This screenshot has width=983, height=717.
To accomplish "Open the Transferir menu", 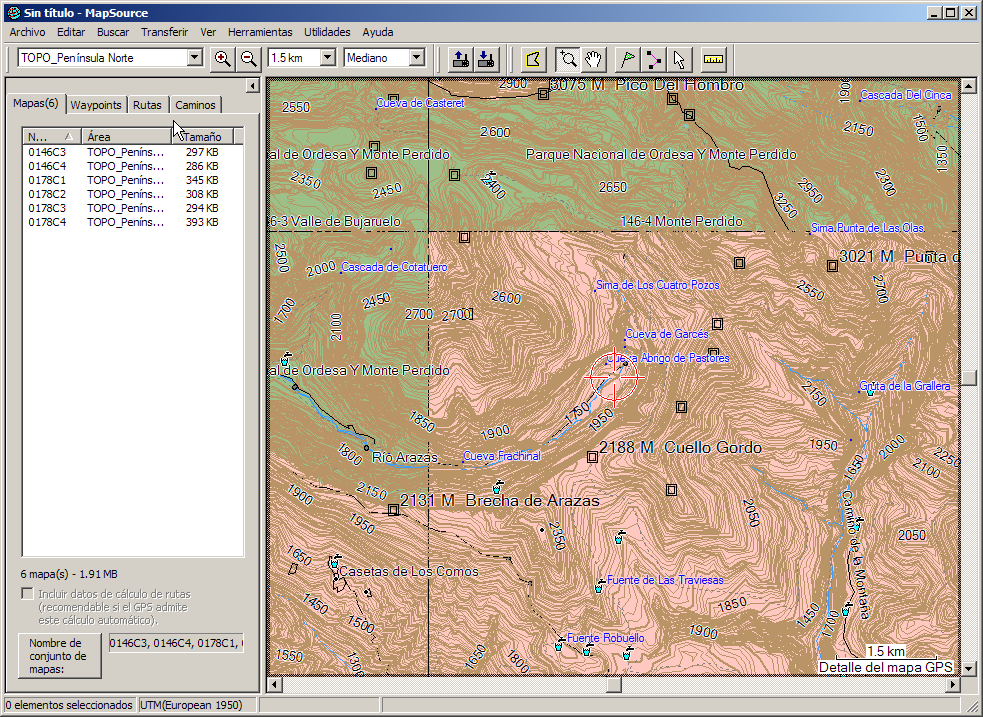I will point(164,32).
